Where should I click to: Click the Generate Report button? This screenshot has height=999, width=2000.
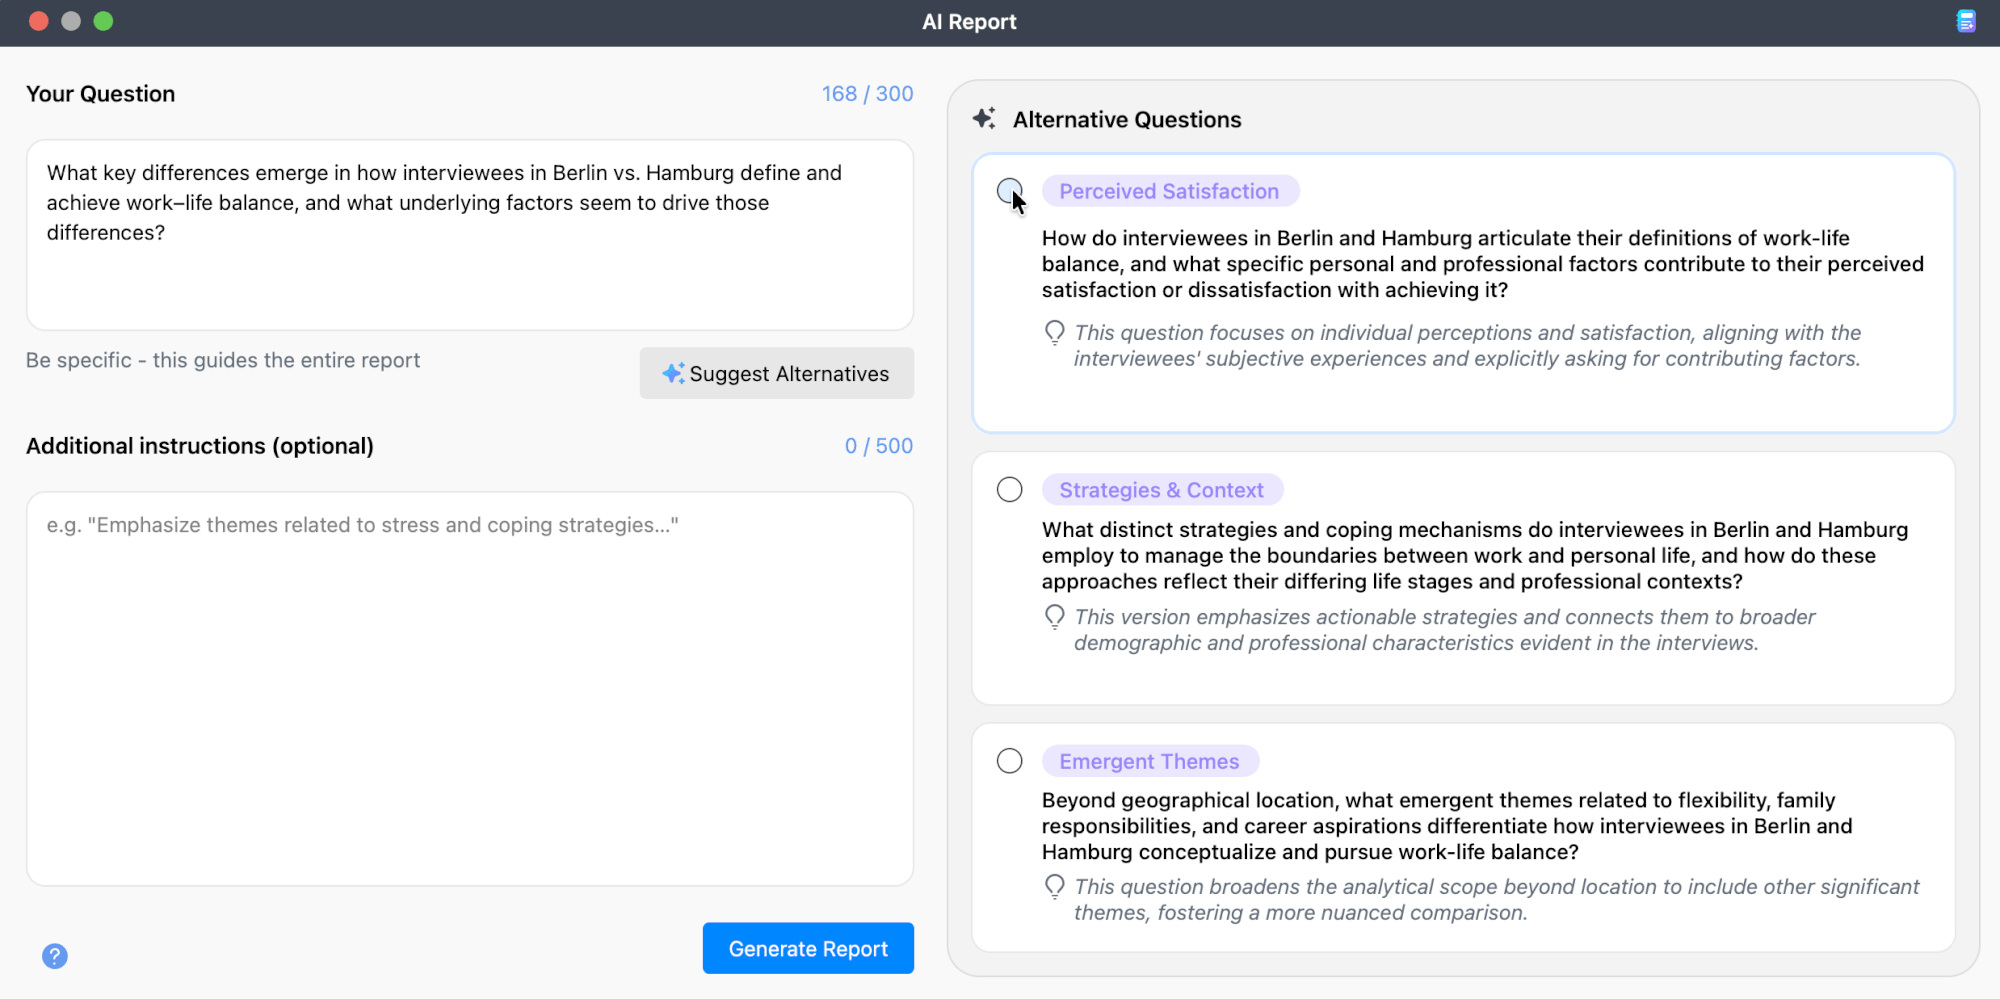pyautogui.click(x=808, y=948)
